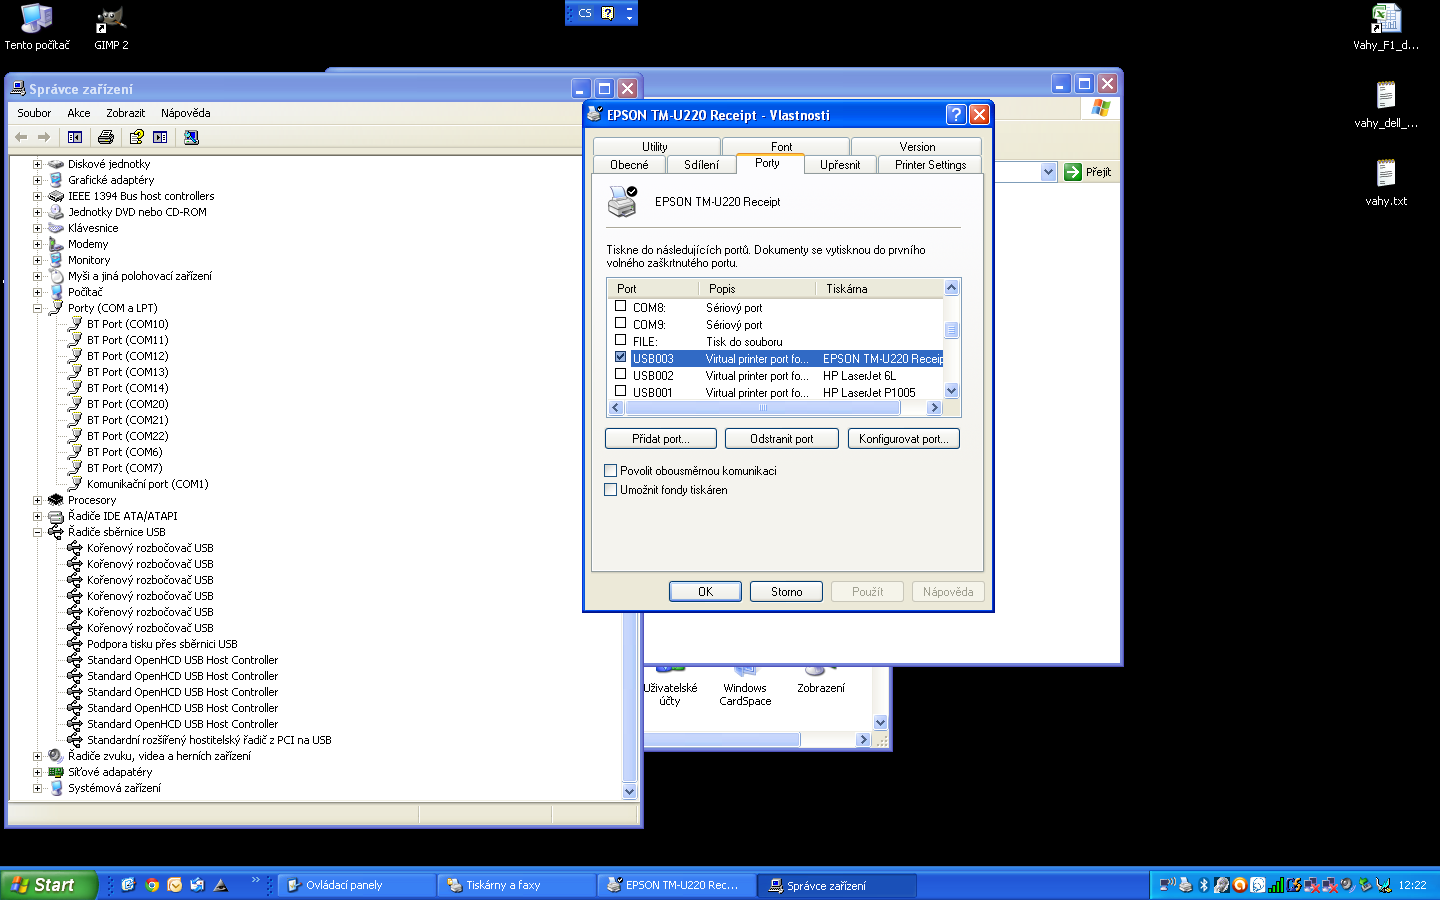Expand the Grafické adaptéry tree node
Viewport: 1440px width, 900px height.
(x=38, y=180)
